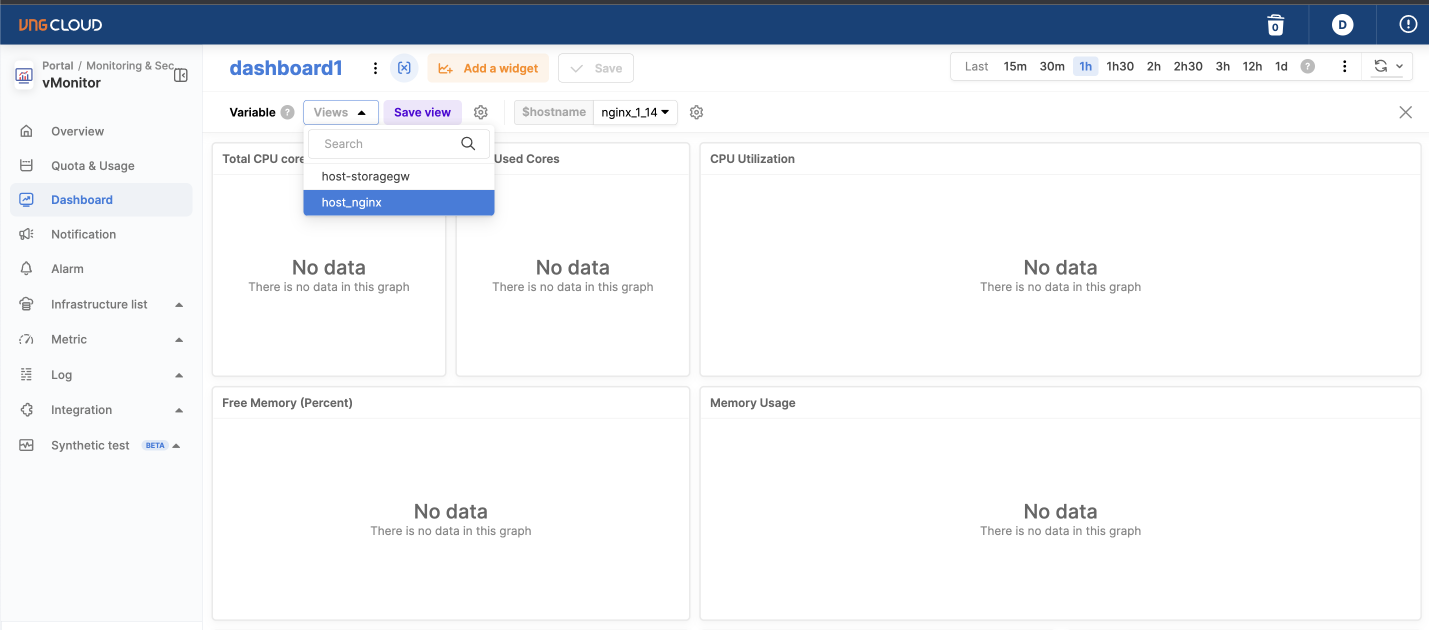Open the nginx_1_14 hostname dropdown
Screen dimensions: 1429x630
pyautogui.click(x=635, y=112)
